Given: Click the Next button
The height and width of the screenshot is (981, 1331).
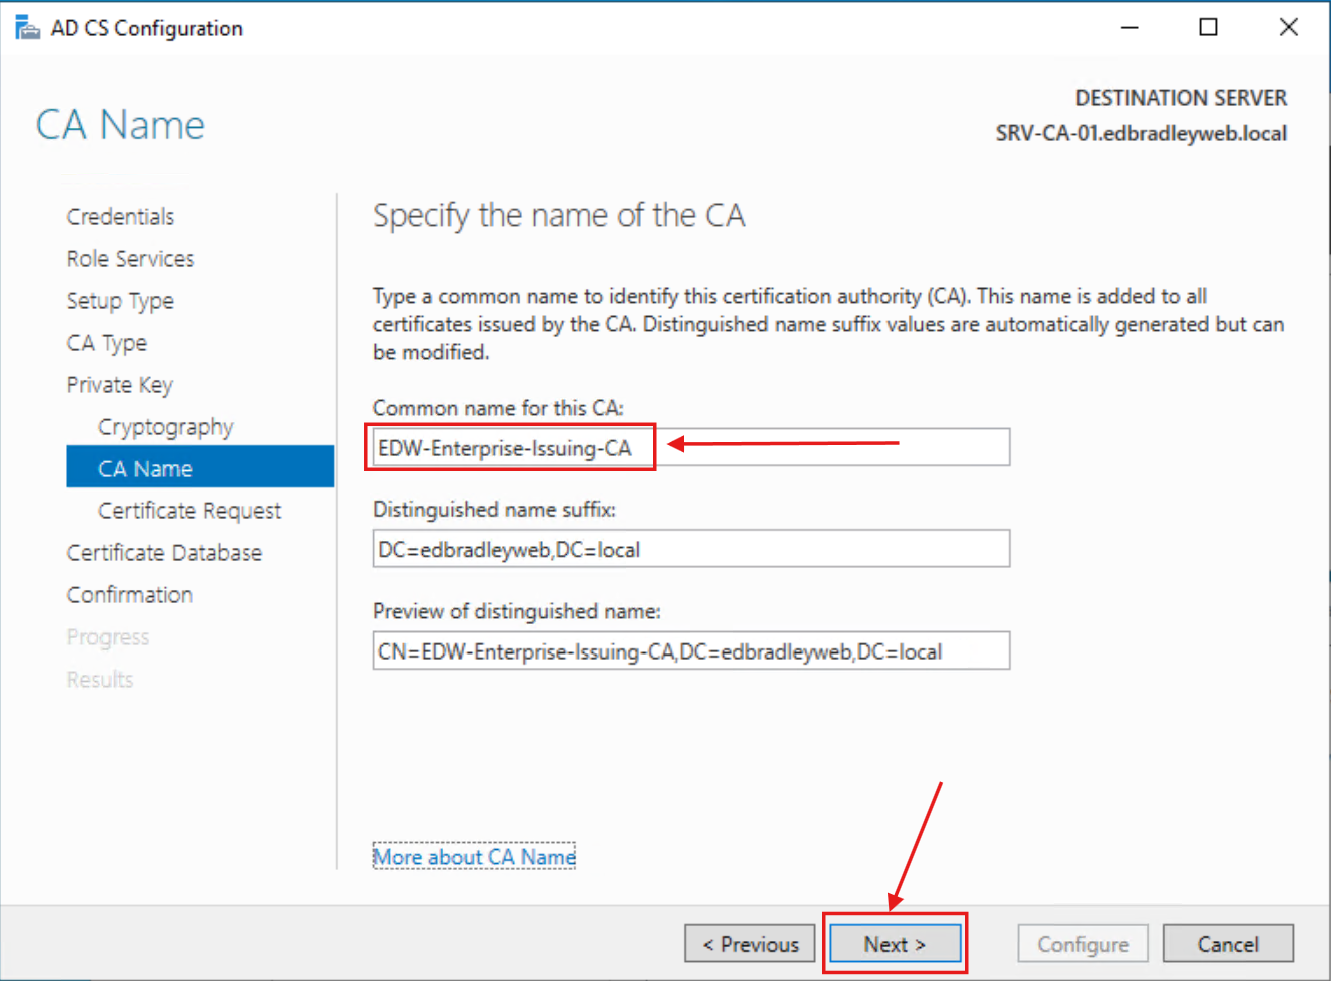Looking at the screenshot, I should coord(894,943).
